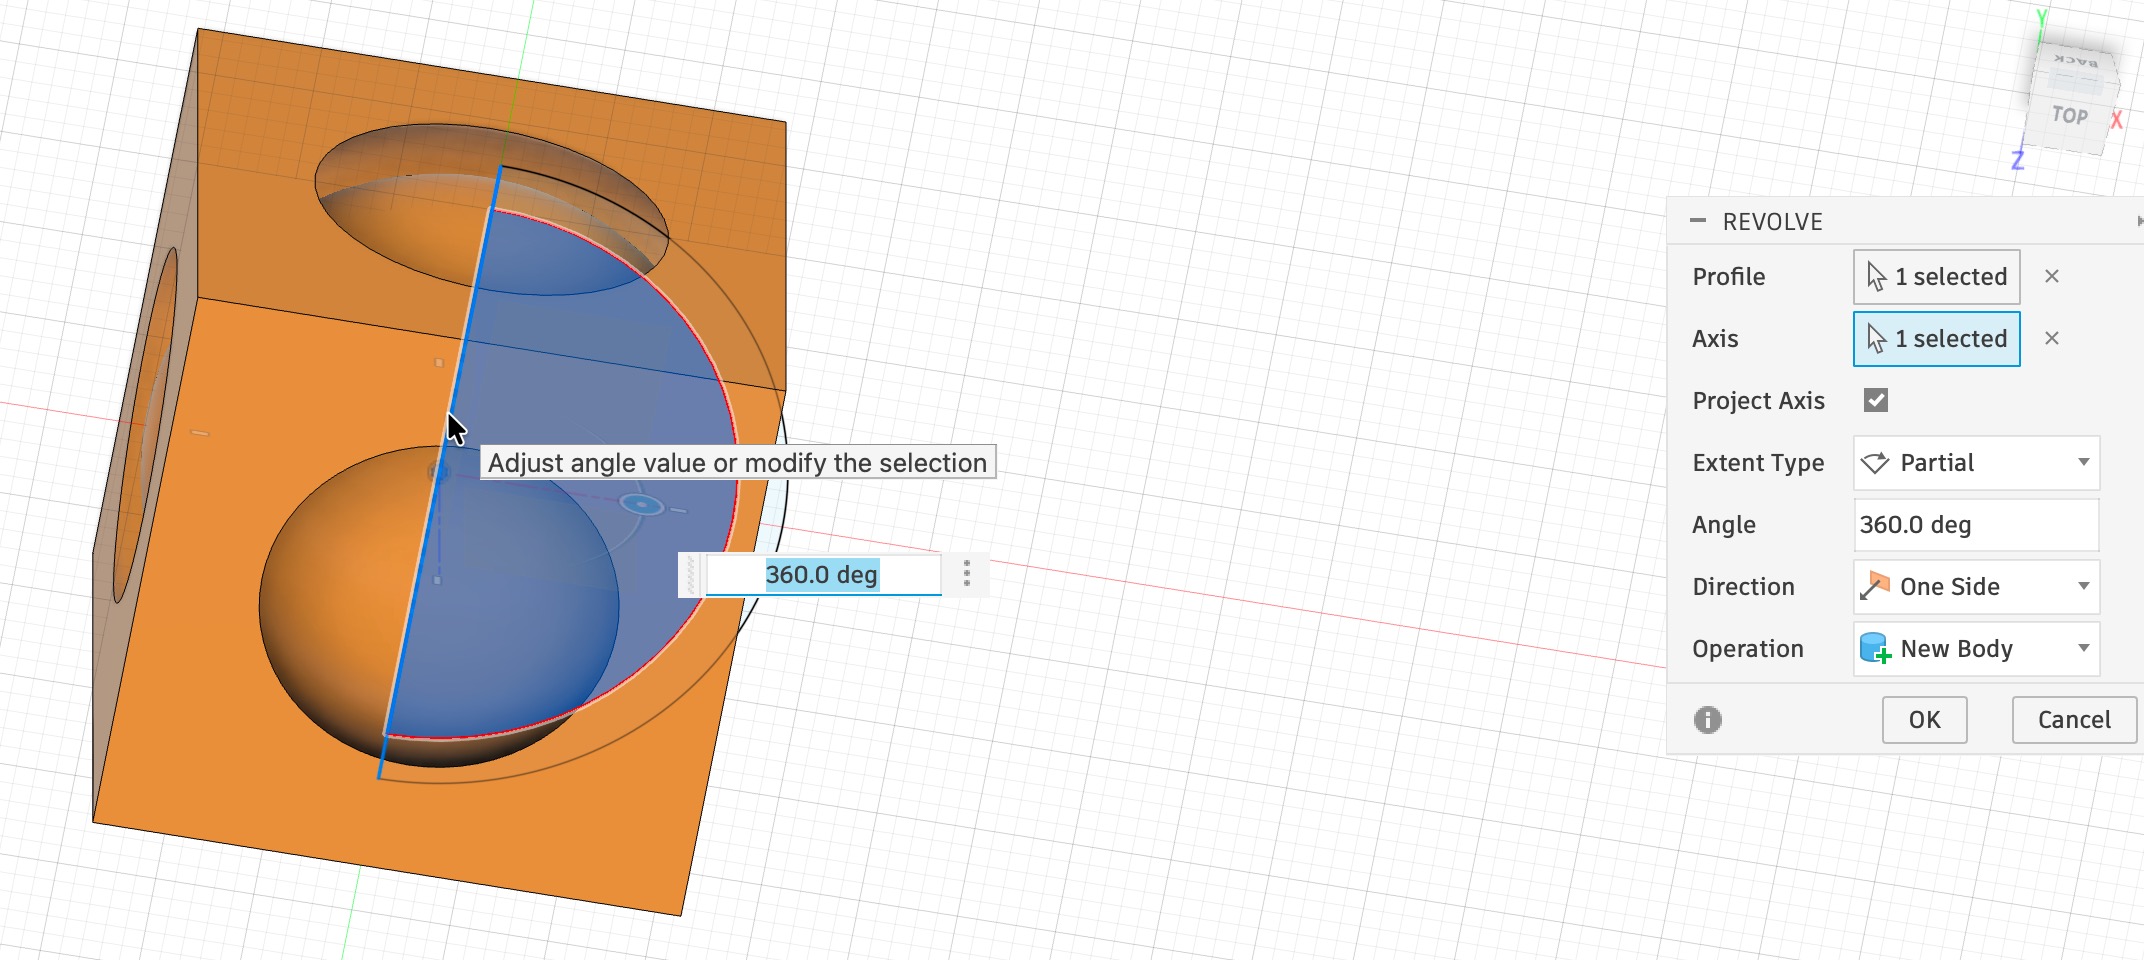The width and height of the screenshot is (2144, 960).
Task: Click the green Y axis label near ViewCube
Action: coord(2041,18)
